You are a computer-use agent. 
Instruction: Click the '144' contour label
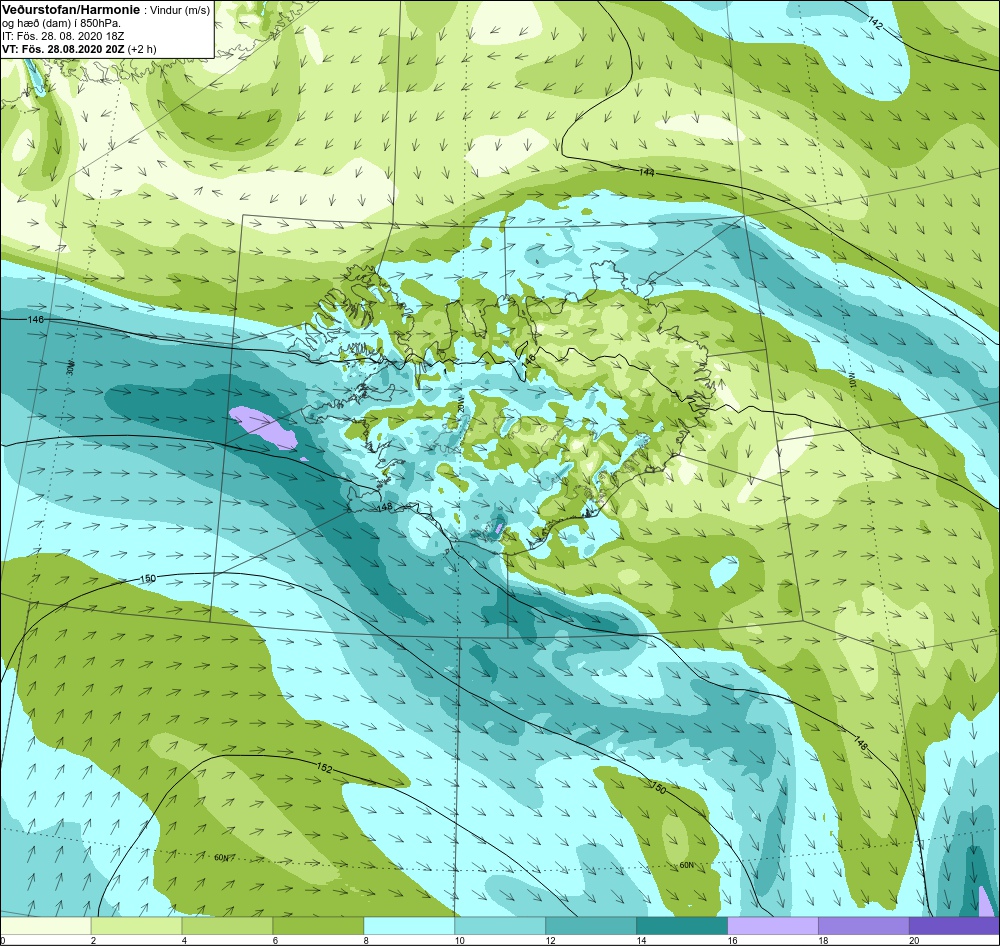point(647,173)
